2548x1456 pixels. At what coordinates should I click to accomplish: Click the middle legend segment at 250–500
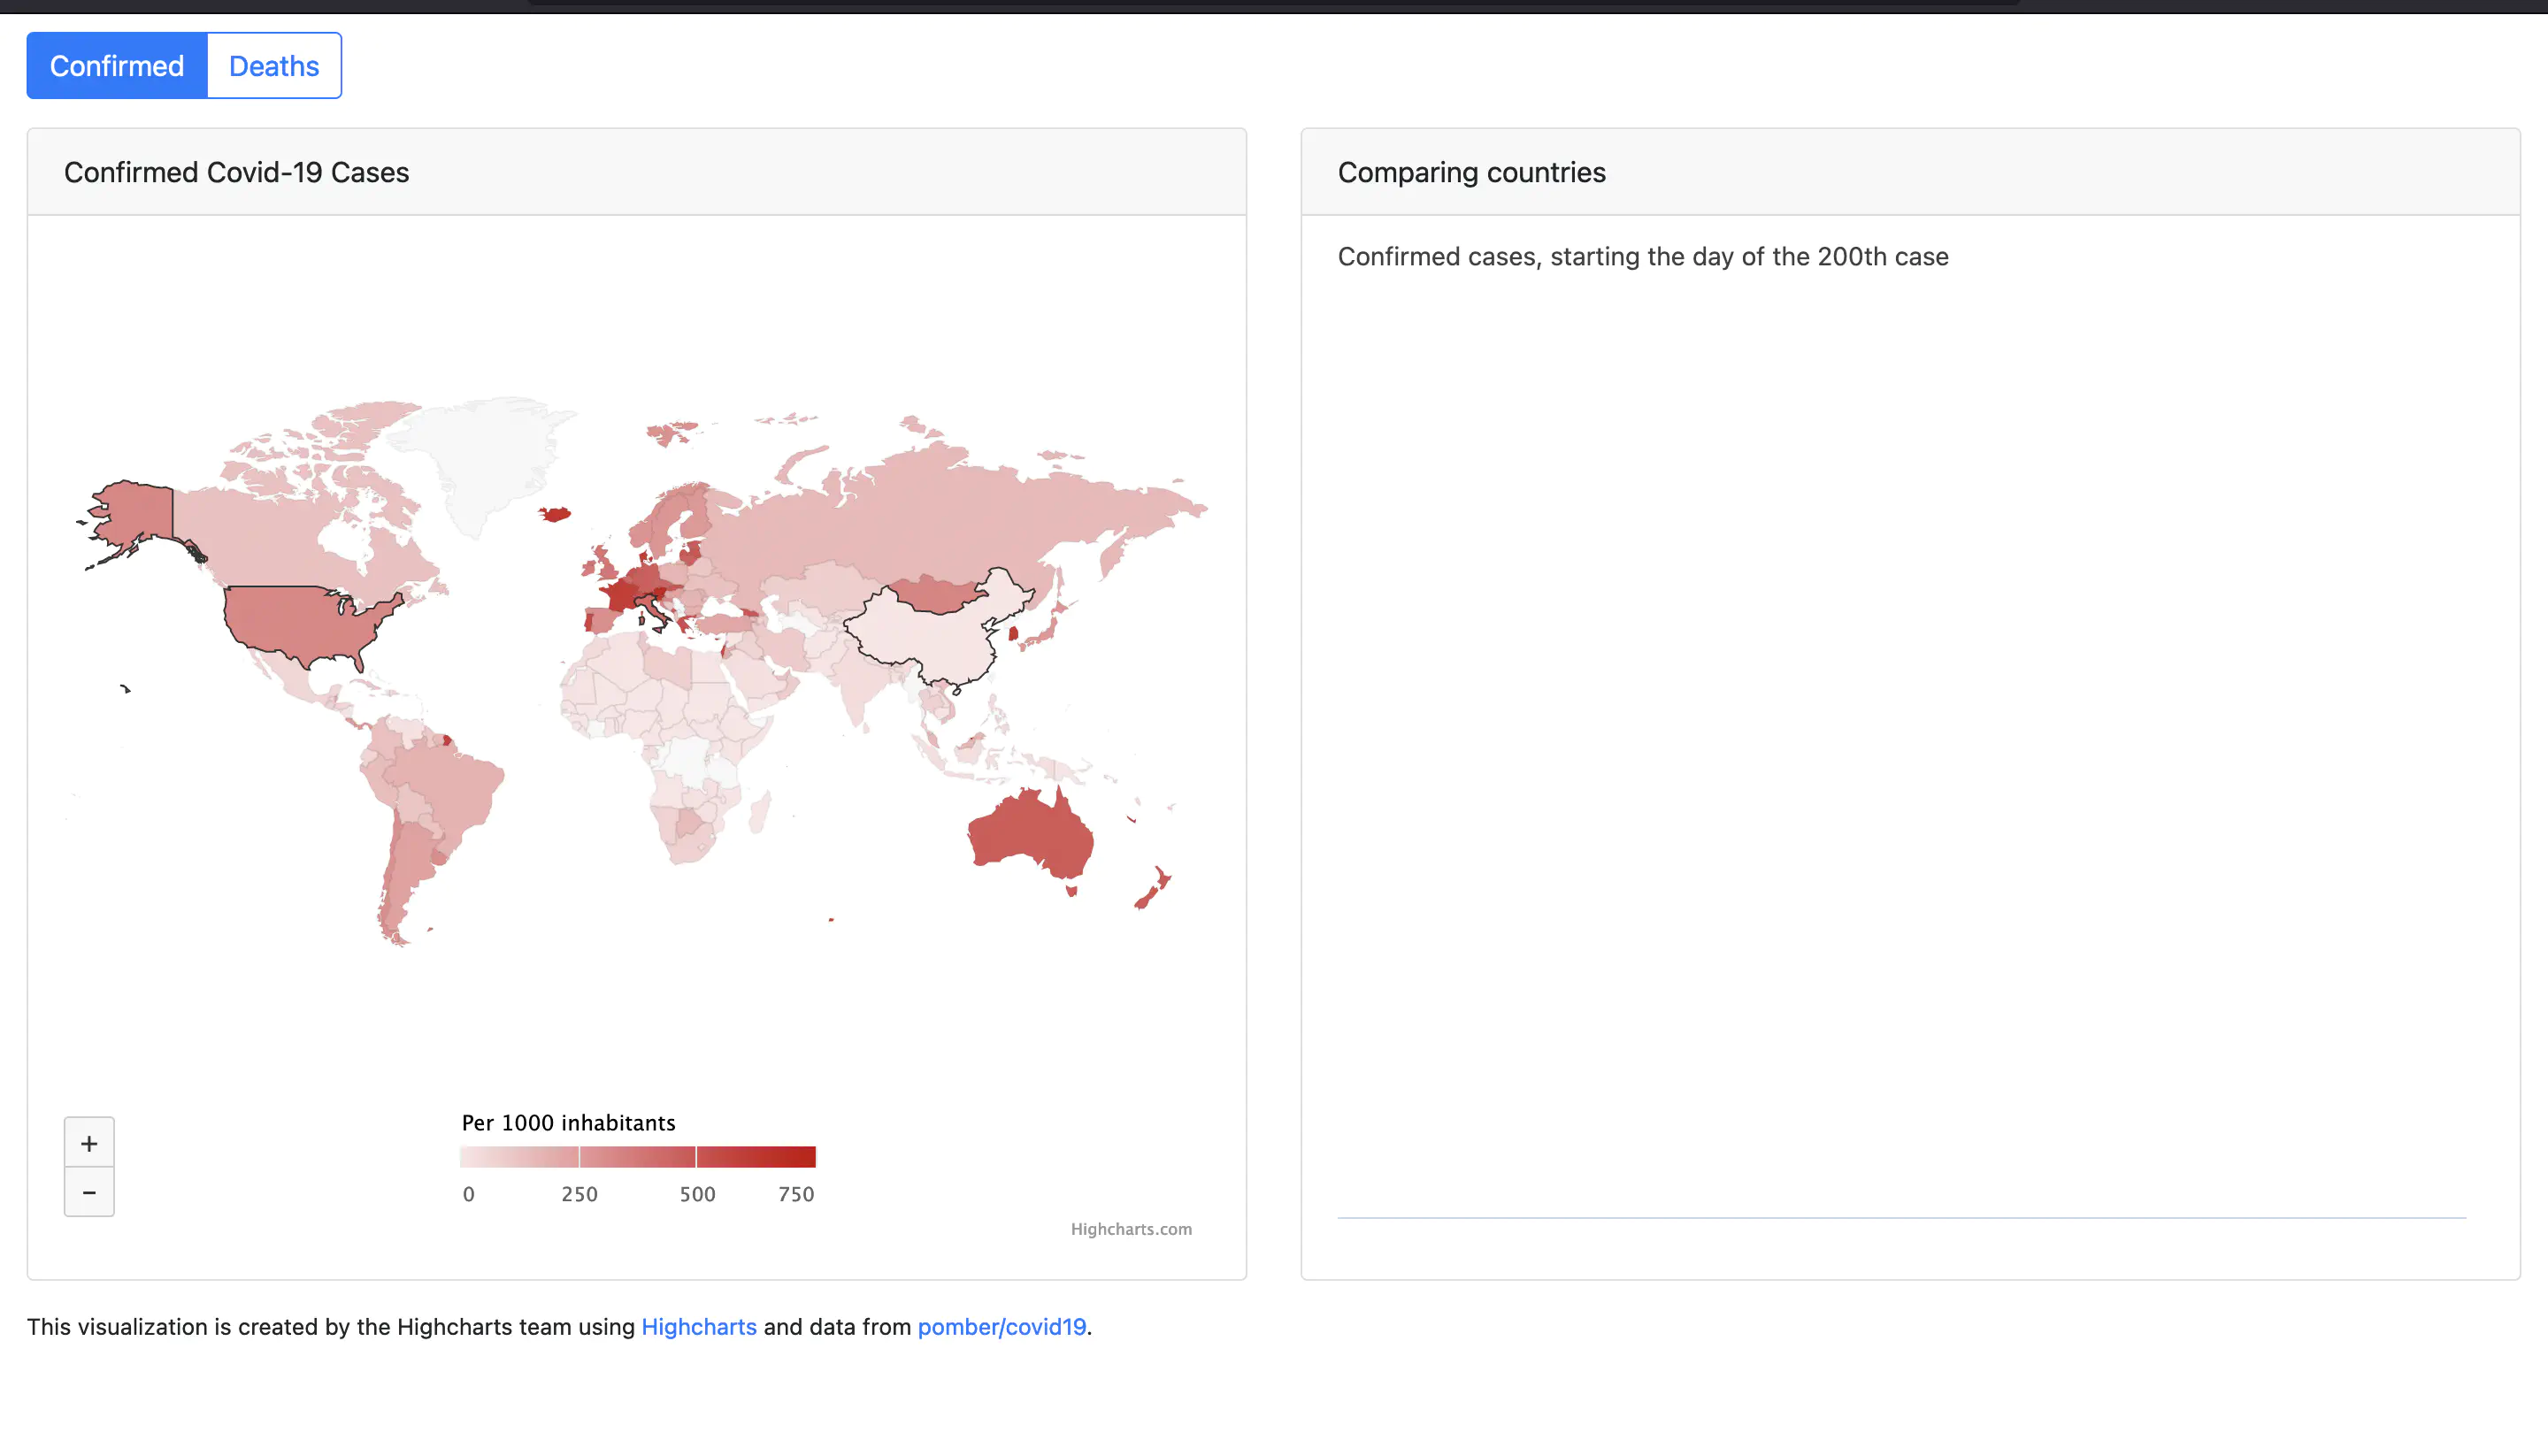coord(637,1157)
